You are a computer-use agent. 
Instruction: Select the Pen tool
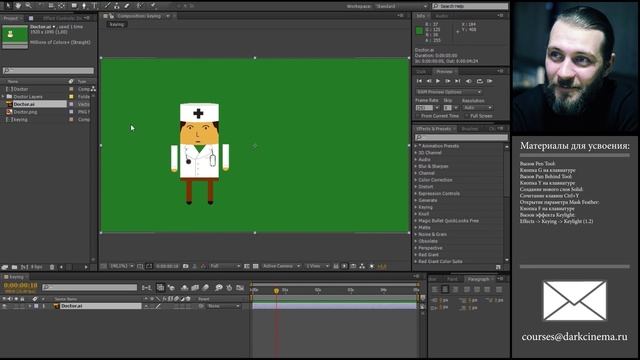point(84,6)
